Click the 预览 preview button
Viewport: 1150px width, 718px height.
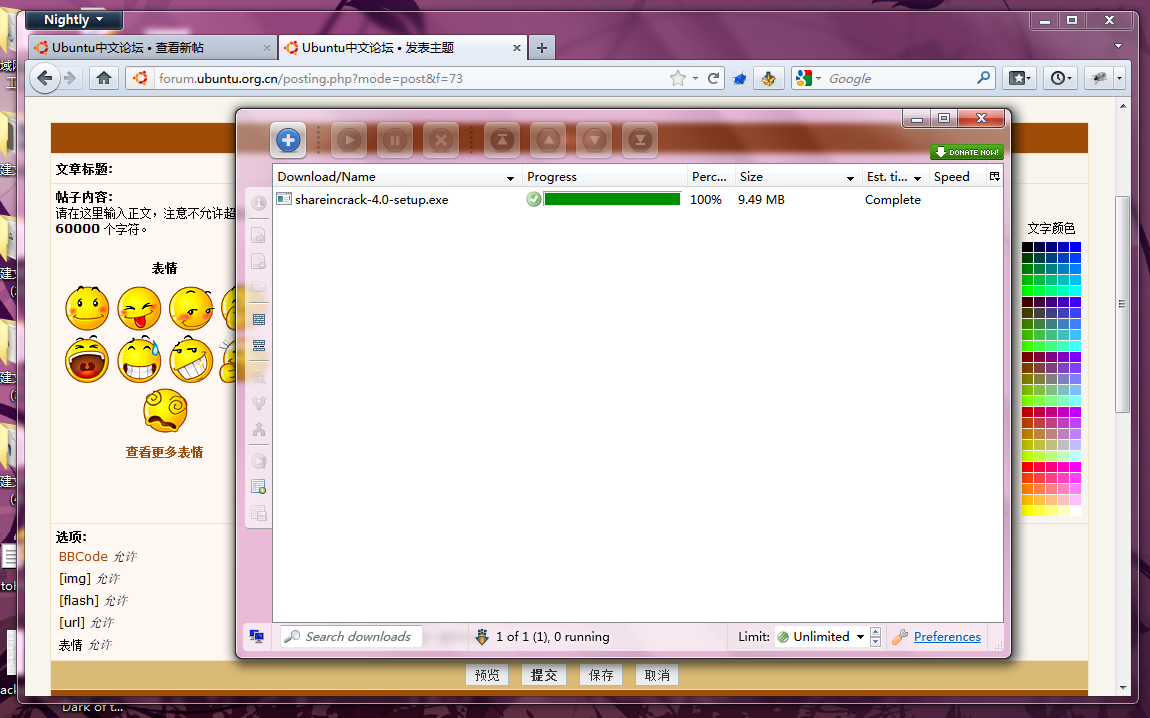click(487, 675)
